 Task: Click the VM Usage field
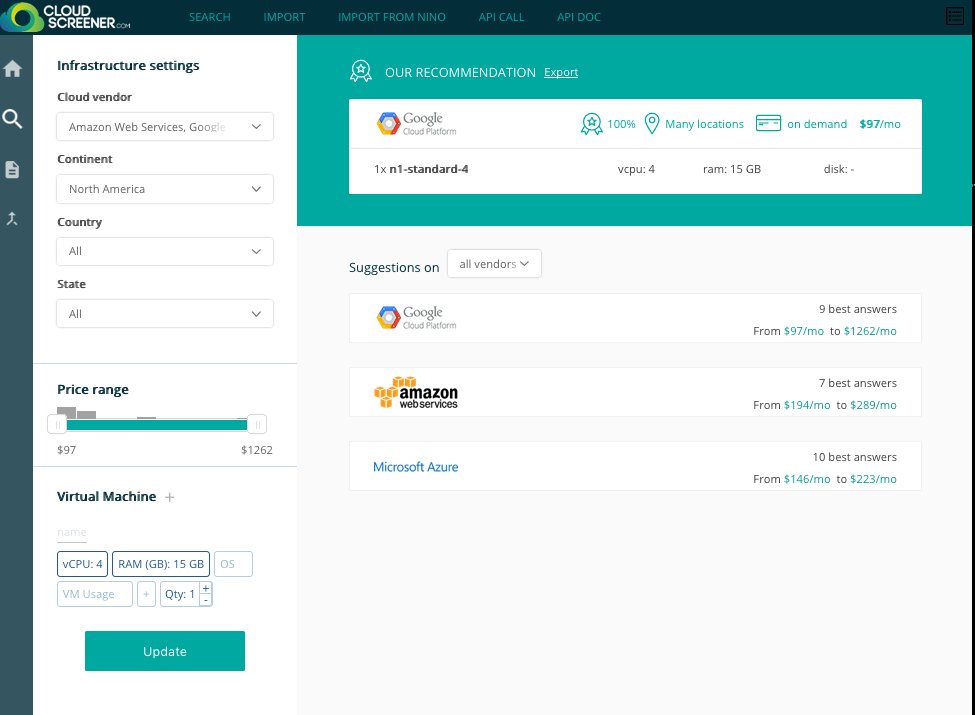(95, 594)
